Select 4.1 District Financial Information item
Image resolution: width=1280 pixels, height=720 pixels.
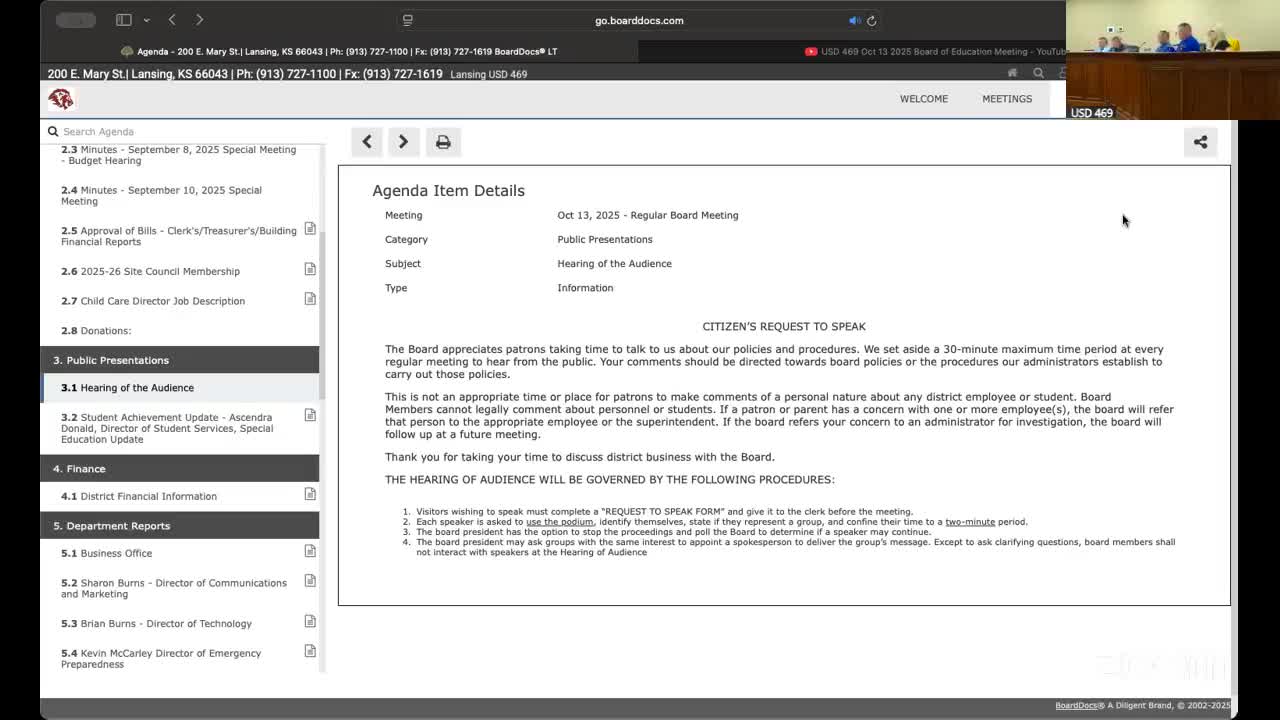[x=148, y=496]
